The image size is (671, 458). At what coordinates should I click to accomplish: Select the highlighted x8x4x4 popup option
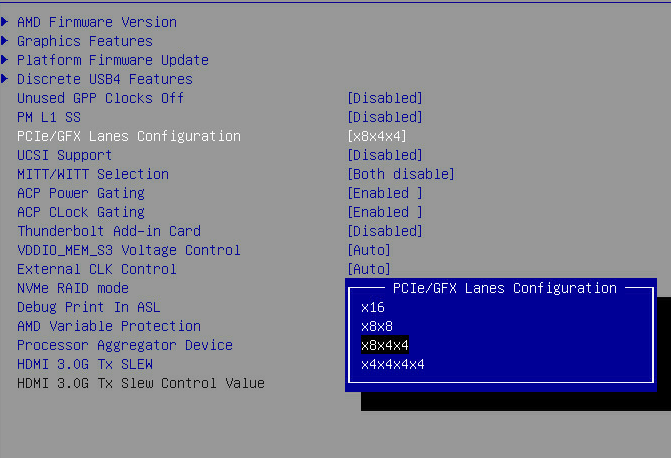385,345
